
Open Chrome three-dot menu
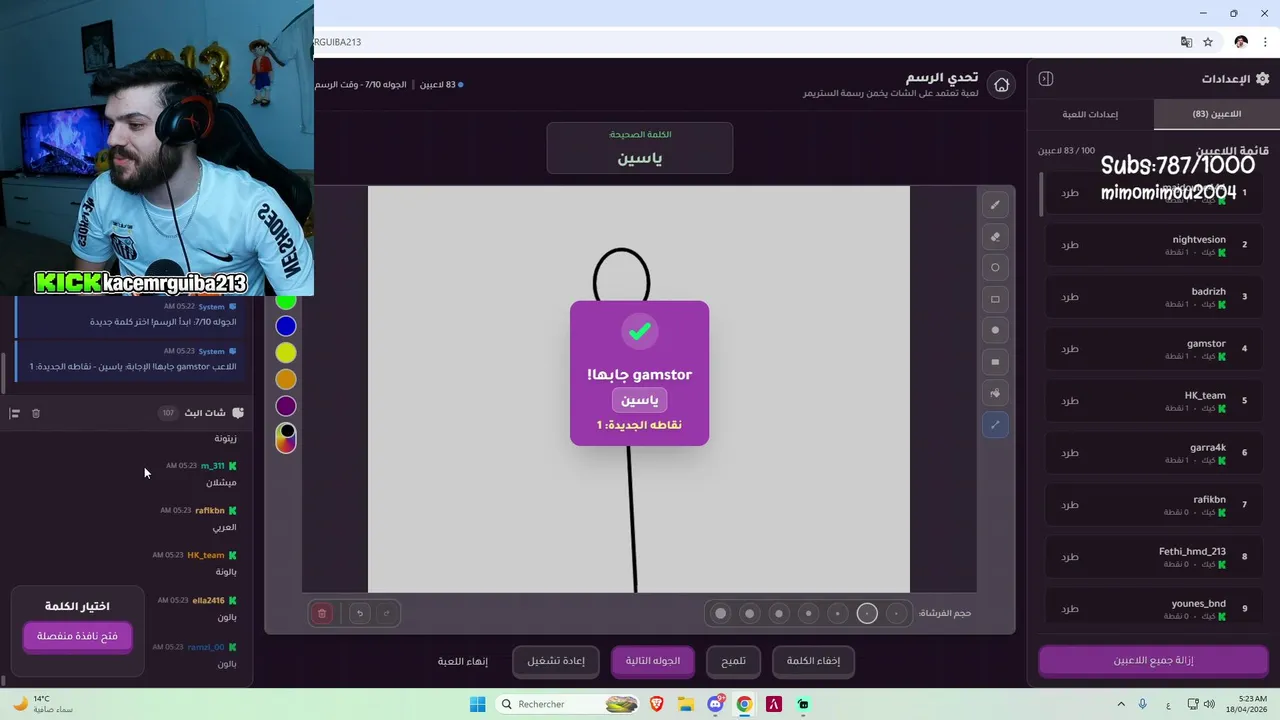(1265, 42)
